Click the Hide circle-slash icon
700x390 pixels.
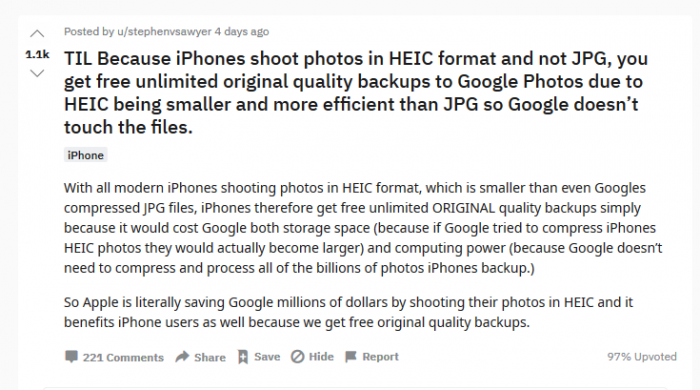[297, 357]
